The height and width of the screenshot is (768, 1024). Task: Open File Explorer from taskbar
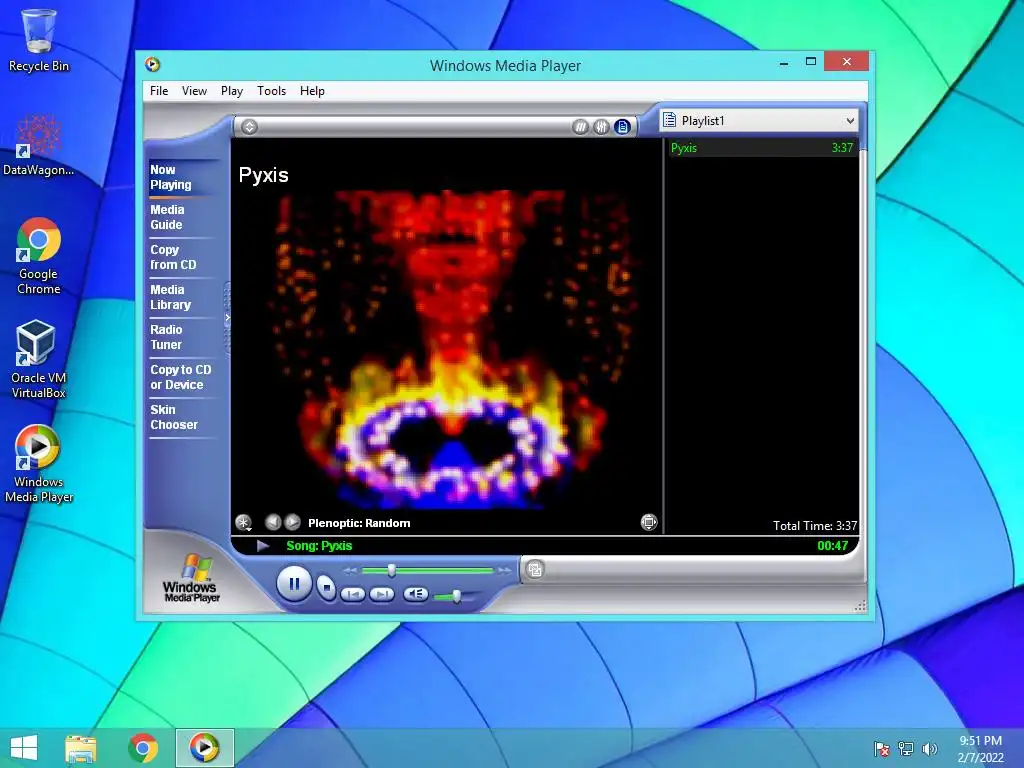point(81,748)
